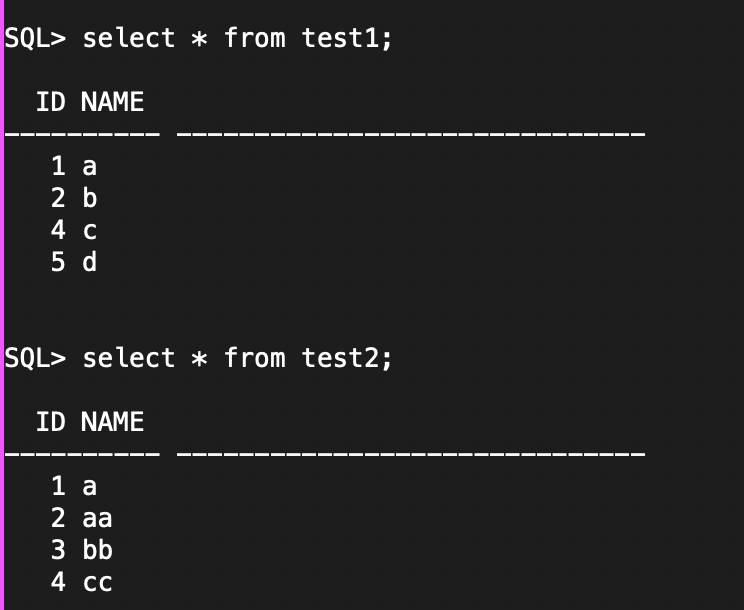Place cursor on name "a" in test2 results
Image resolution: width=744 pixels, height=610 pixels.
pyautogui.click(x=89, y=487)
